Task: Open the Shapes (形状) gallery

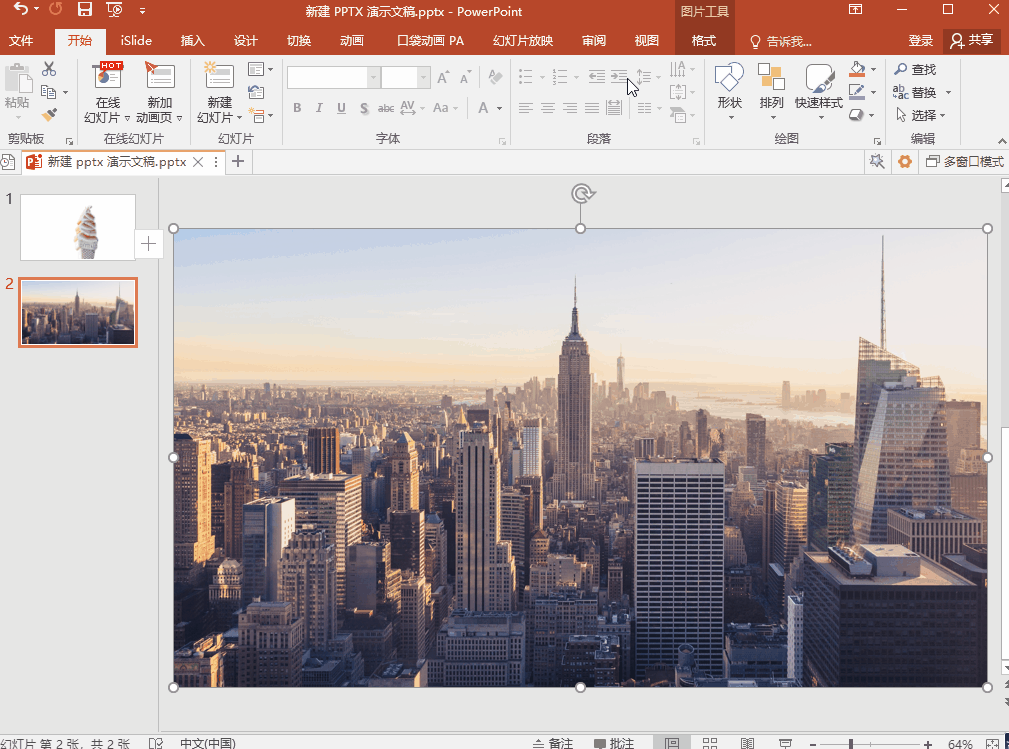Action: coord(730,88)
